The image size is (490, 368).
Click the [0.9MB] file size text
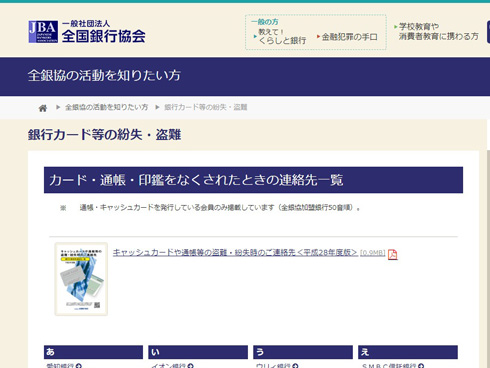tap(373, 253)
